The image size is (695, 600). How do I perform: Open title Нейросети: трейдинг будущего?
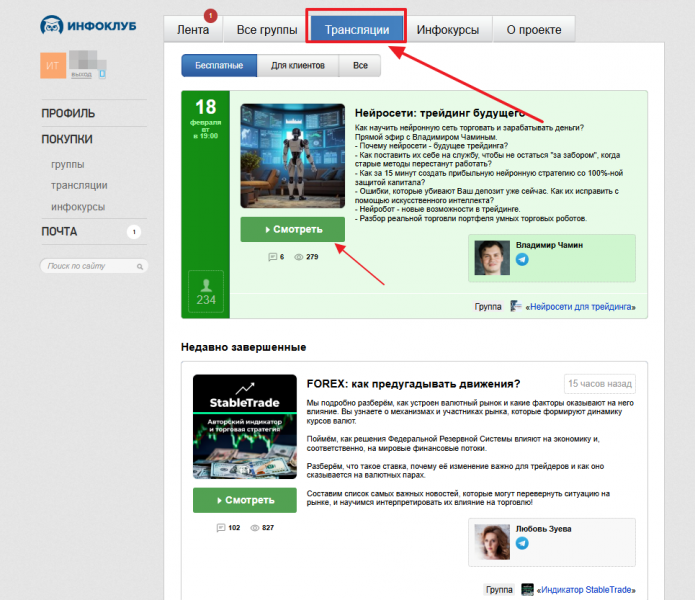point(440,113)
